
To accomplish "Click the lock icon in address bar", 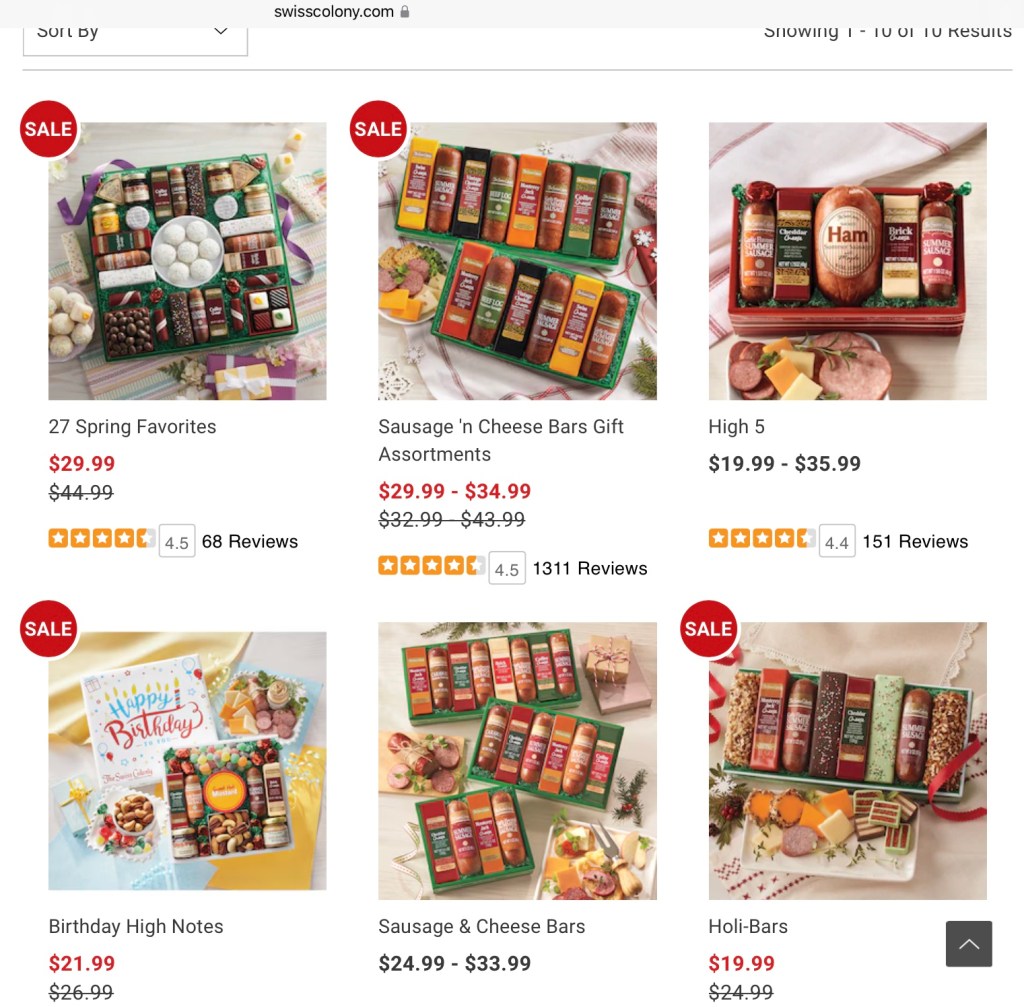I will point(405,11).
